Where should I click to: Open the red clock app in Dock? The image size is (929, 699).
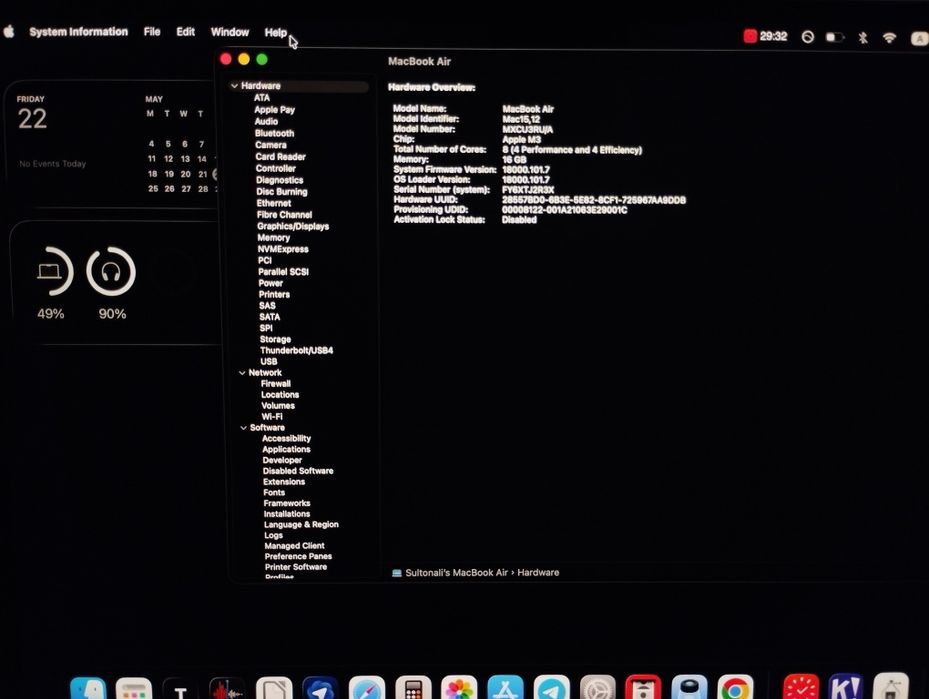click(801, 687)
